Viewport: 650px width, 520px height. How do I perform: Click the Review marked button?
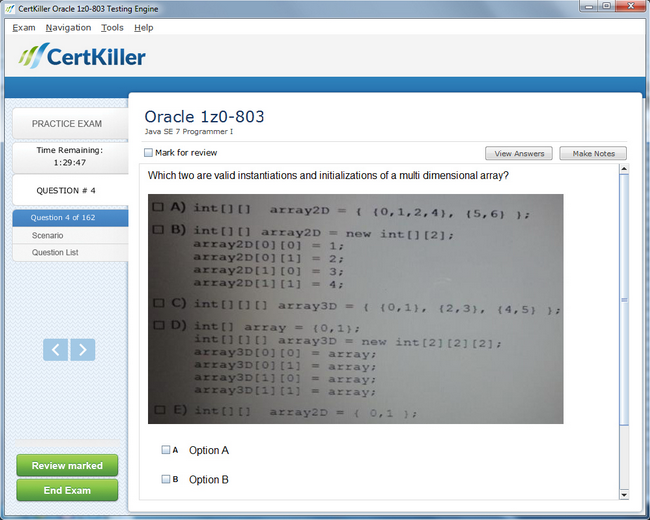[67, 466]
